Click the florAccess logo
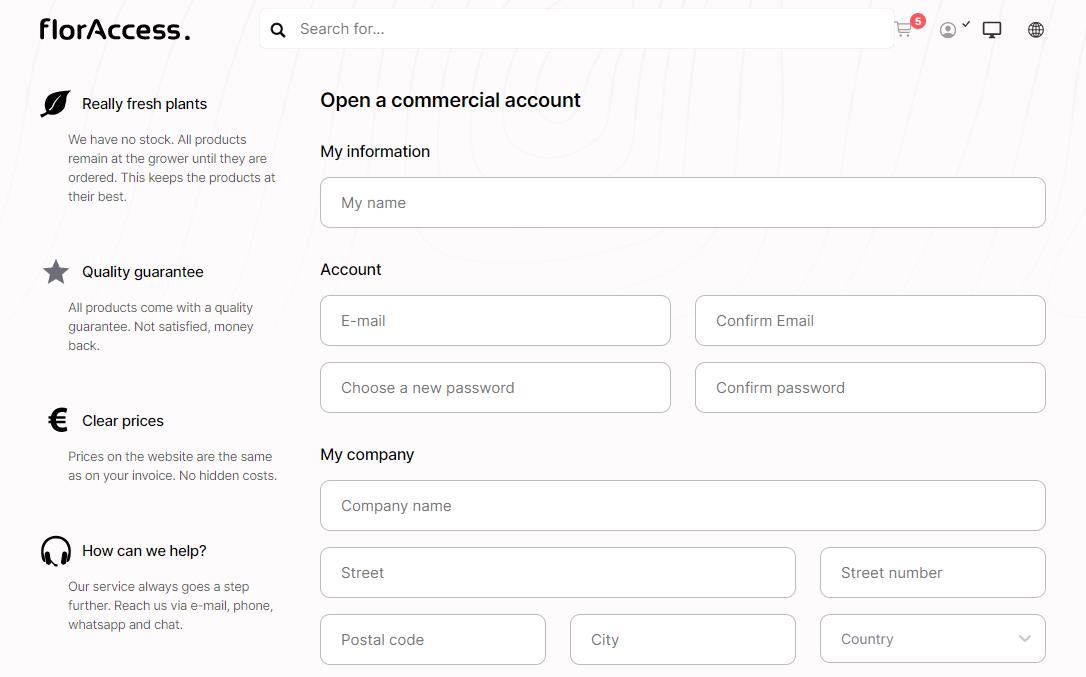 click(x=114, y=30)
